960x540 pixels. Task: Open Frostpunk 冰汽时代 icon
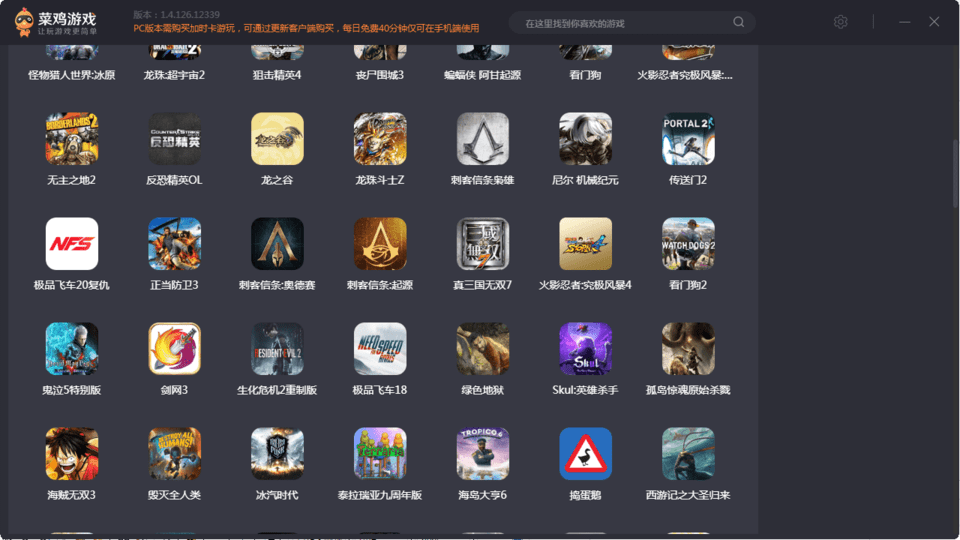click(x=277, y=454)
